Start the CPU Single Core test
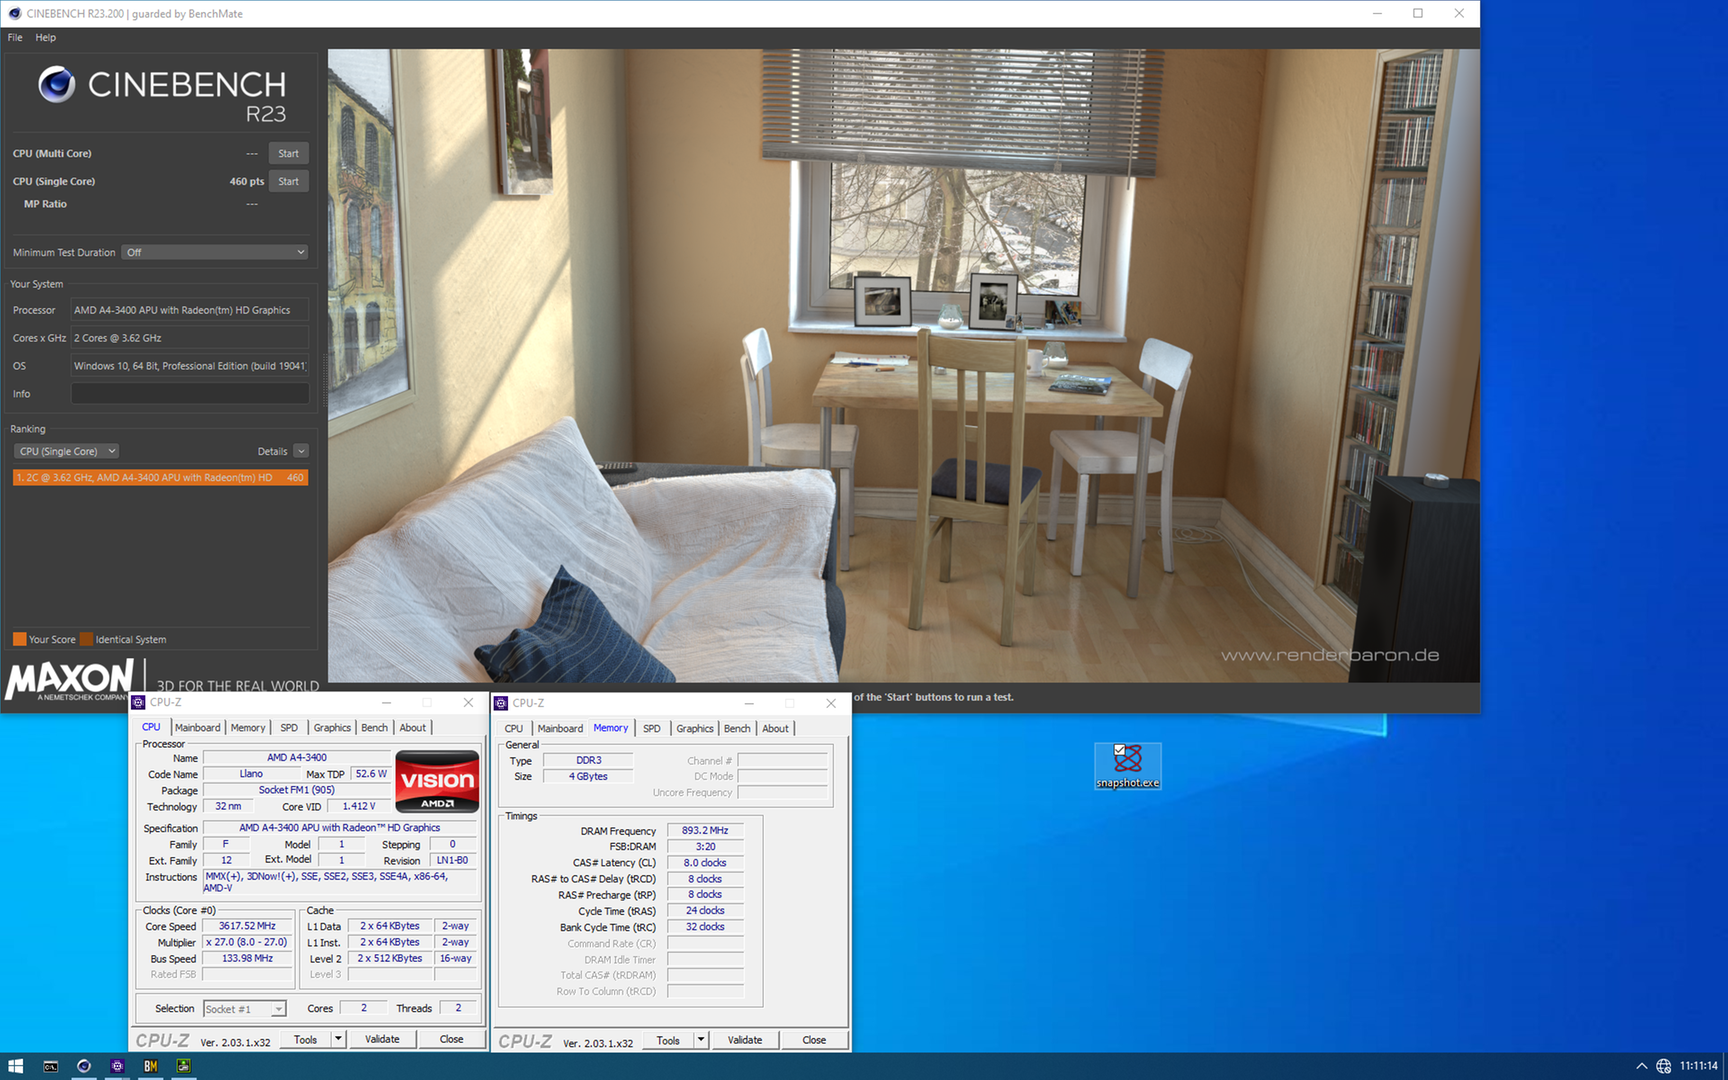Image resolution: width=1728 pixels, height=1080 pixels. 288,181
